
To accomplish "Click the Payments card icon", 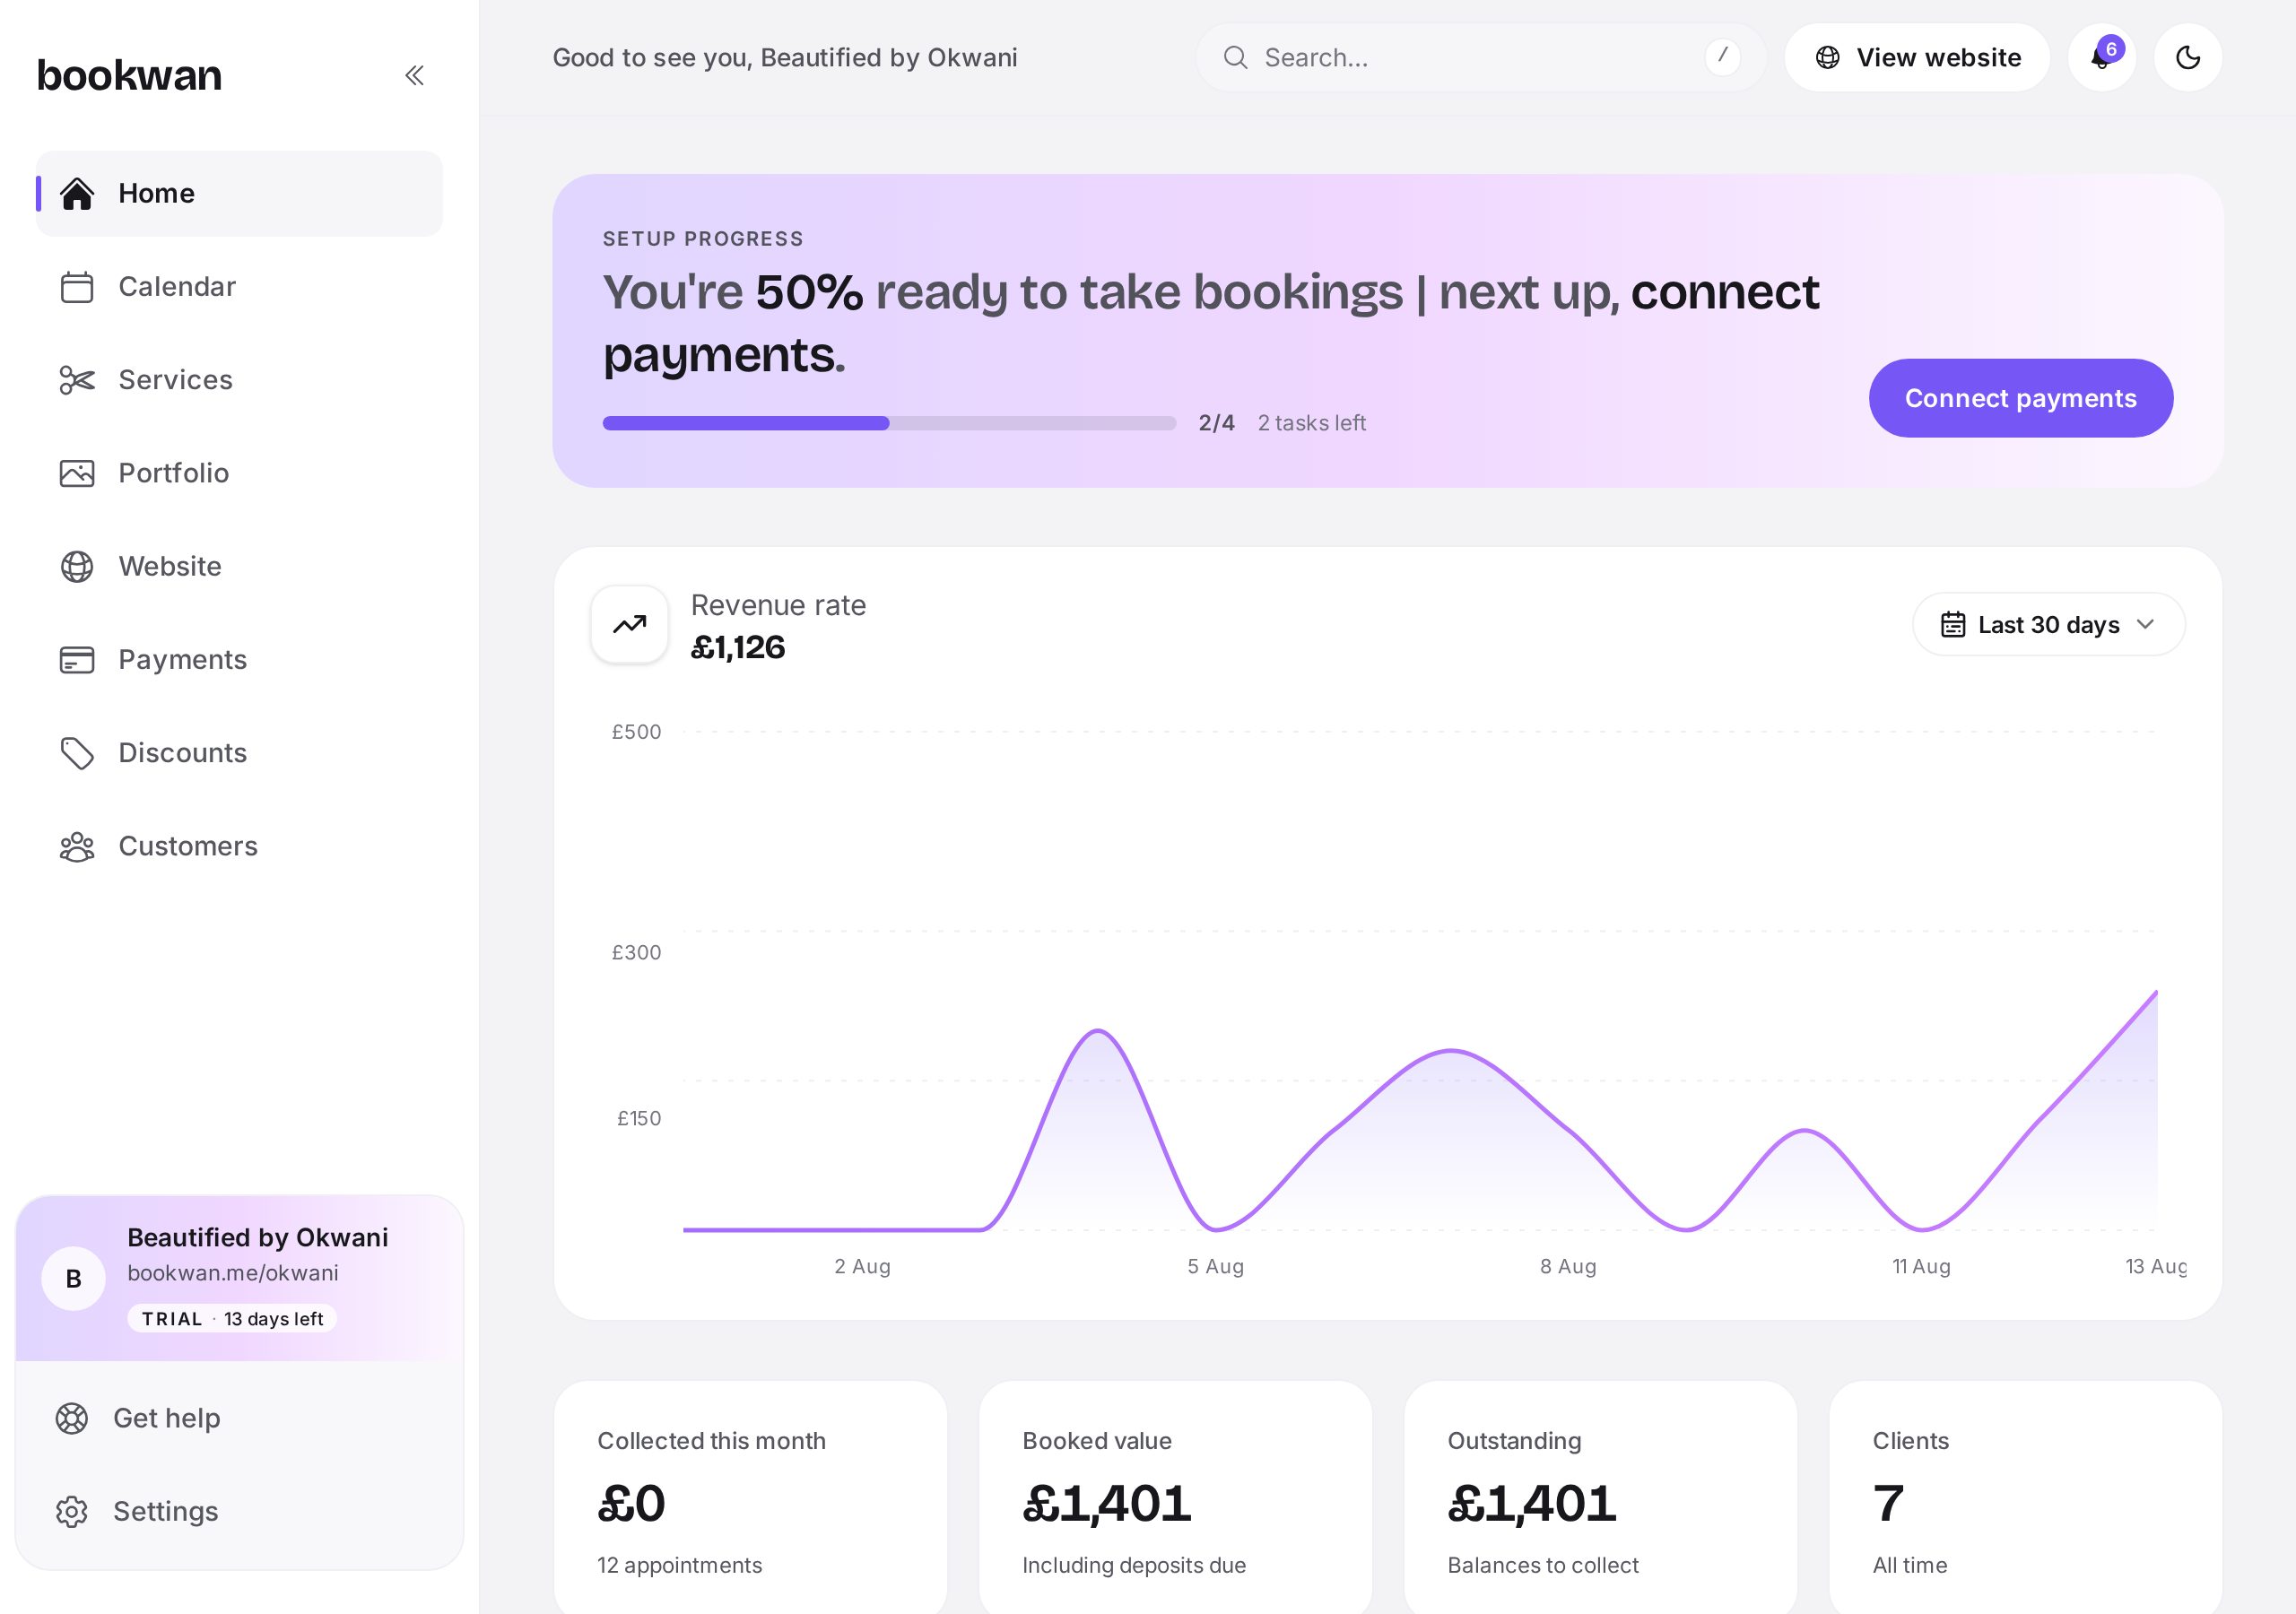I will pyautogui.click(x=77, y=660).
